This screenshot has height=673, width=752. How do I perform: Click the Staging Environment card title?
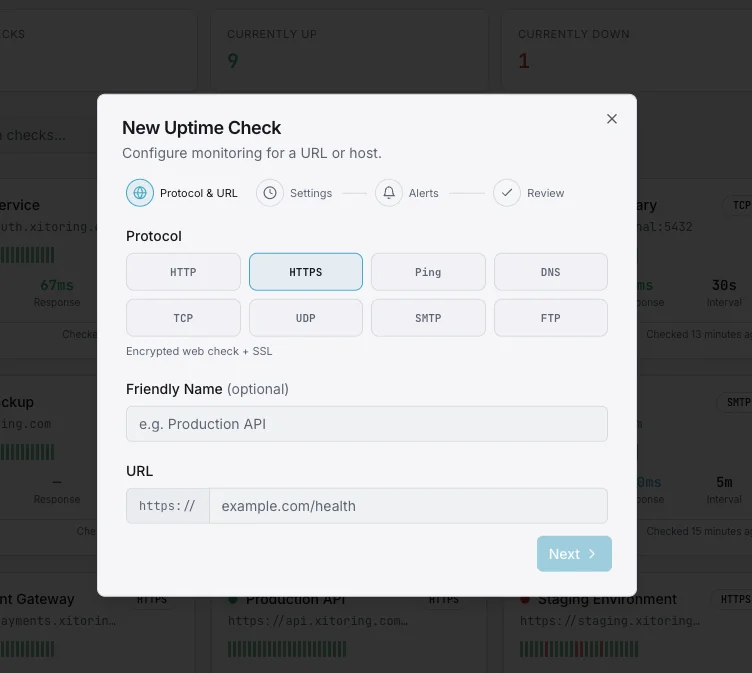point(607,600)
